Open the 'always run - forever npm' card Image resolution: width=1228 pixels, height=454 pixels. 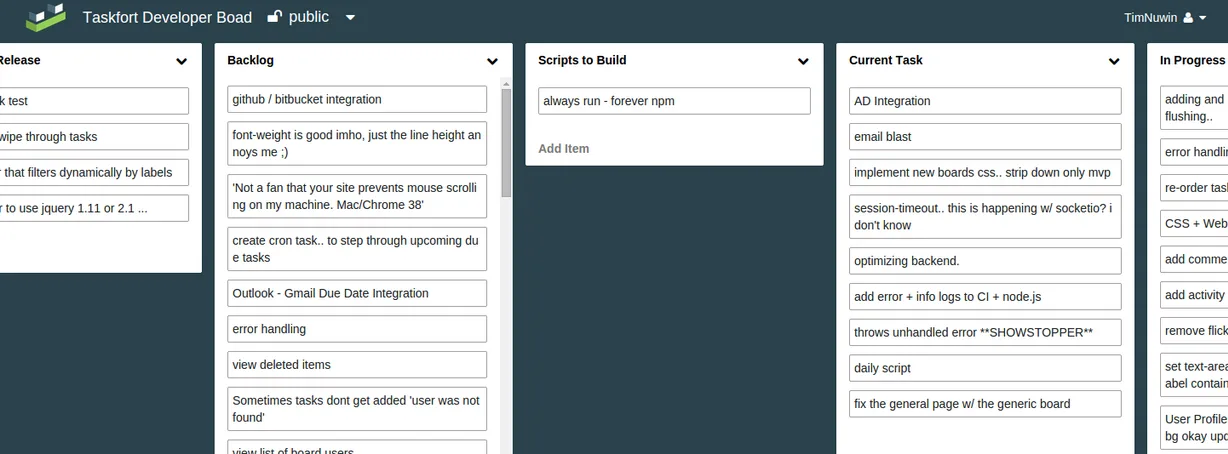(x=674, y=101)
